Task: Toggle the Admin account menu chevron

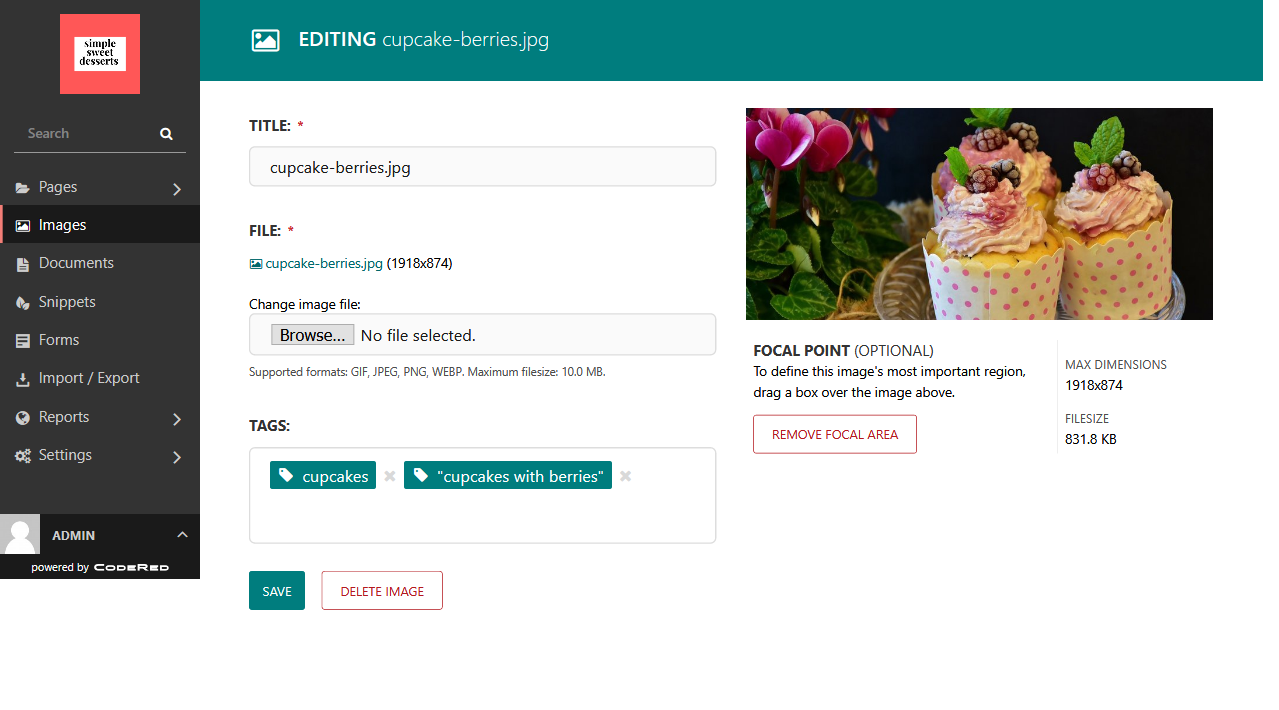Action: pyautogui.click(x=182, y=535)
